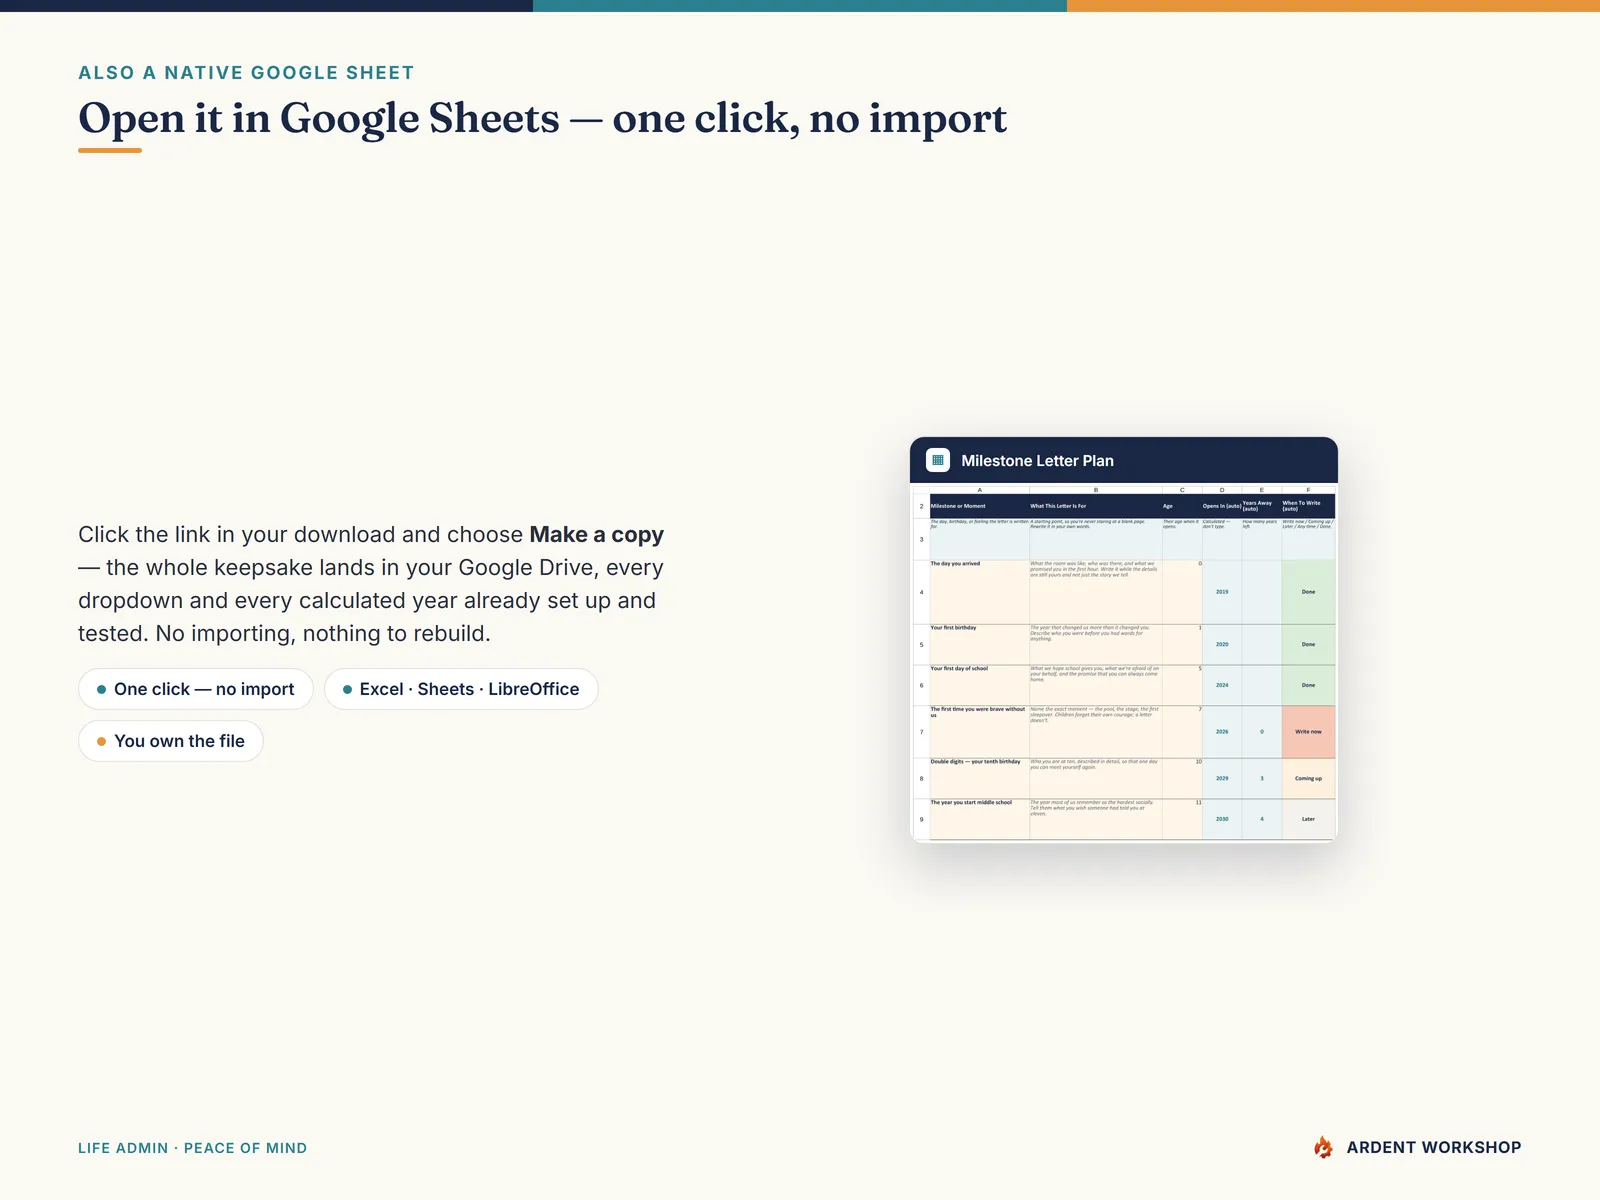This screenshot has height=1200, width=1600.
Task: Click the 'ALSO A NATIVE GOOGLE SHEET' label
Action: (246, 73)
